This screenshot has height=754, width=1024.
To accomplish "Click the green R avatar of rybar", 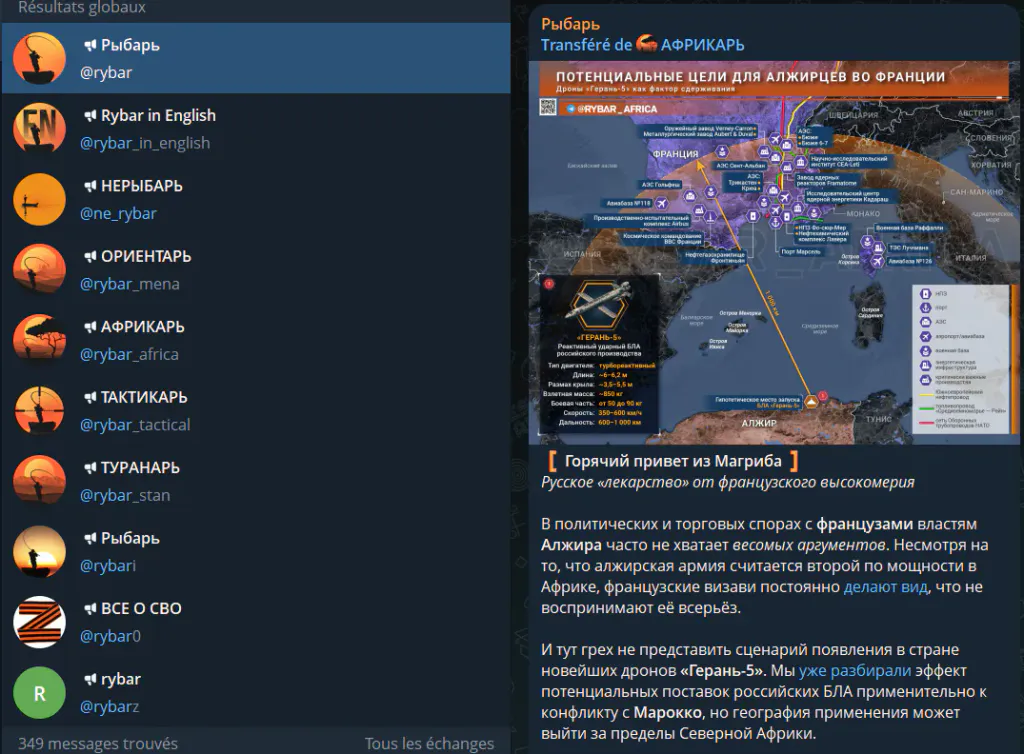I will click(x=39, y=693).
